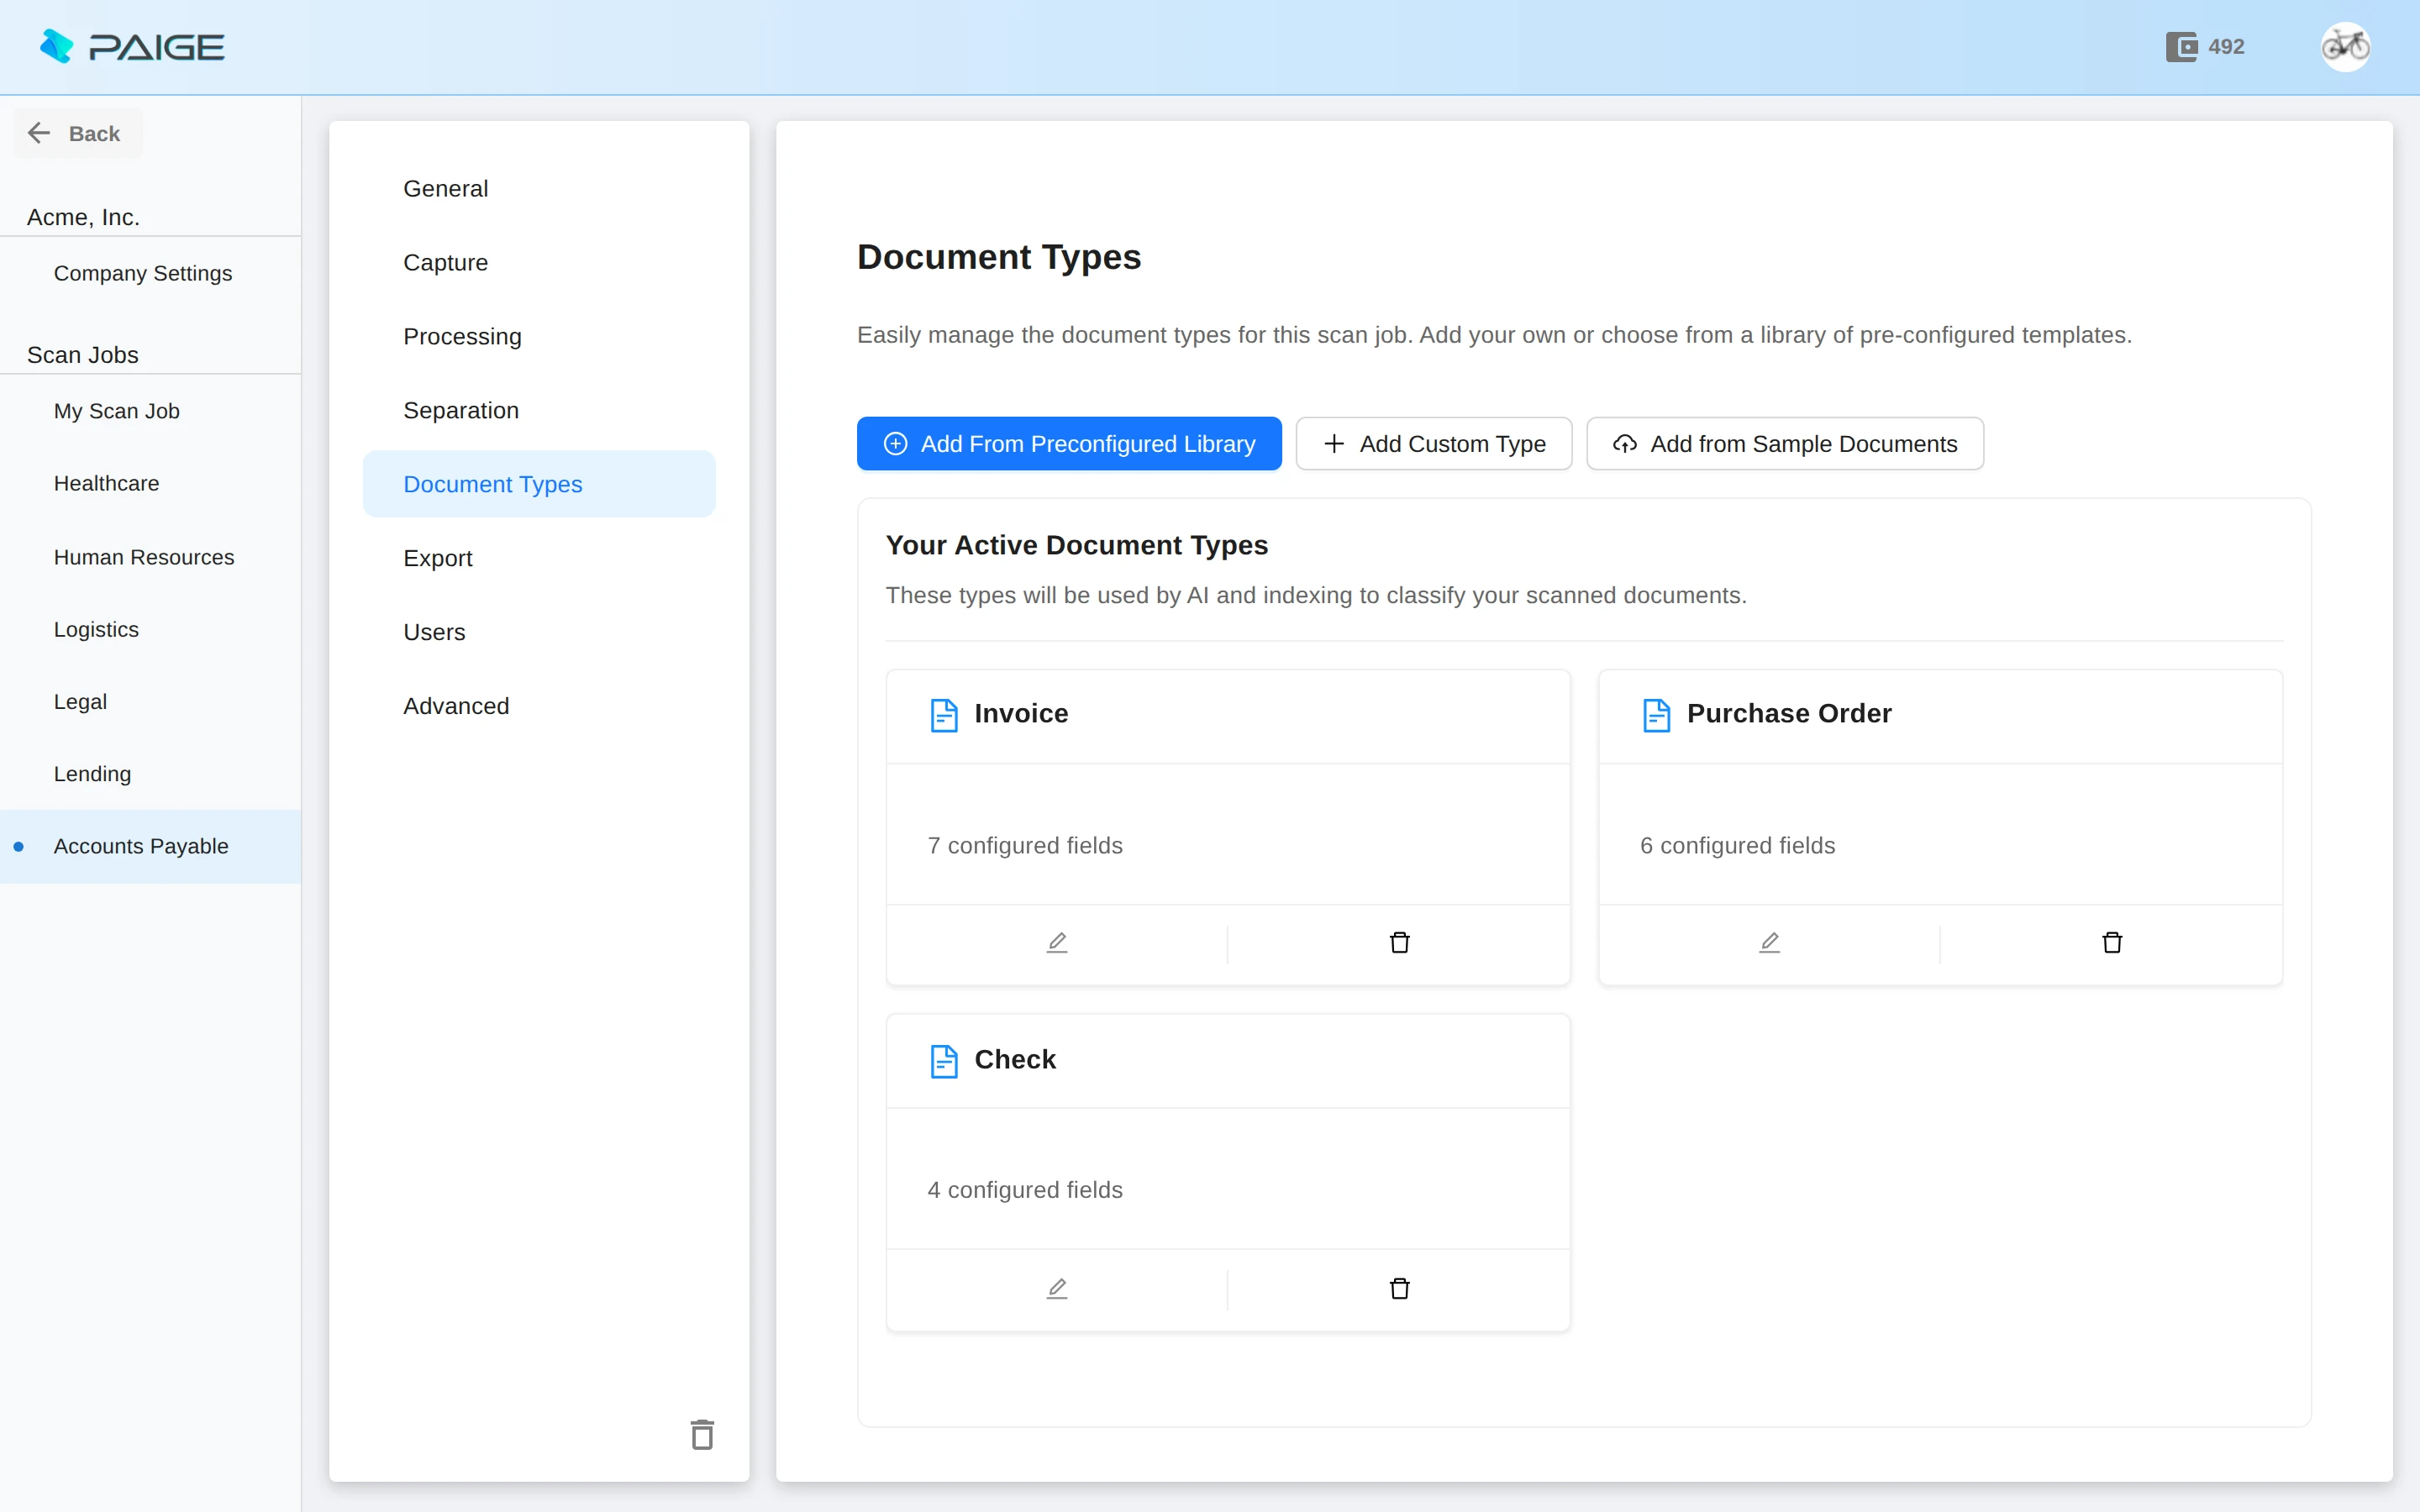Click the Acme, Inc. company heading
Viewport: 2420px width, 1512px height.
83,217
